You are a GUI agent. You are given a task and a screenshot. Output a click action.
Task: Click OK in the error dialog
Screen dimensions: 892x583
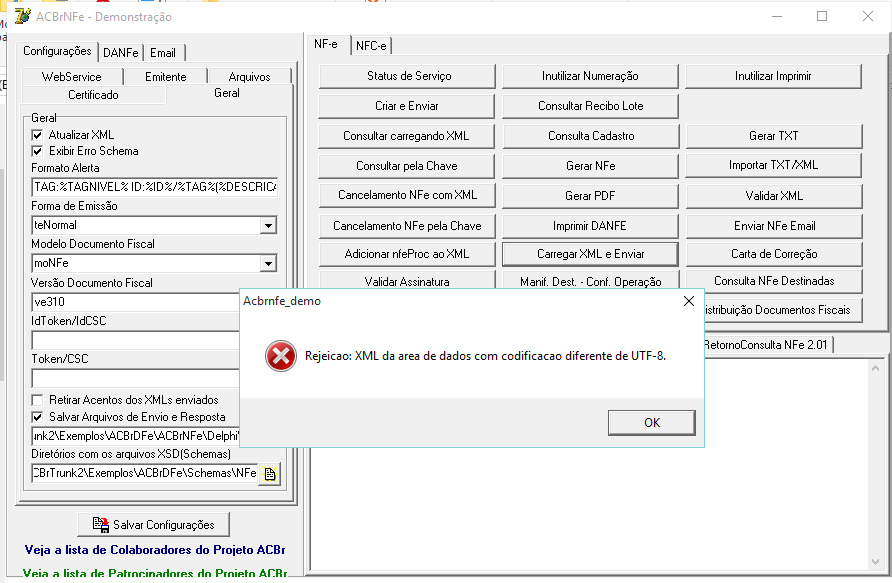652,423
